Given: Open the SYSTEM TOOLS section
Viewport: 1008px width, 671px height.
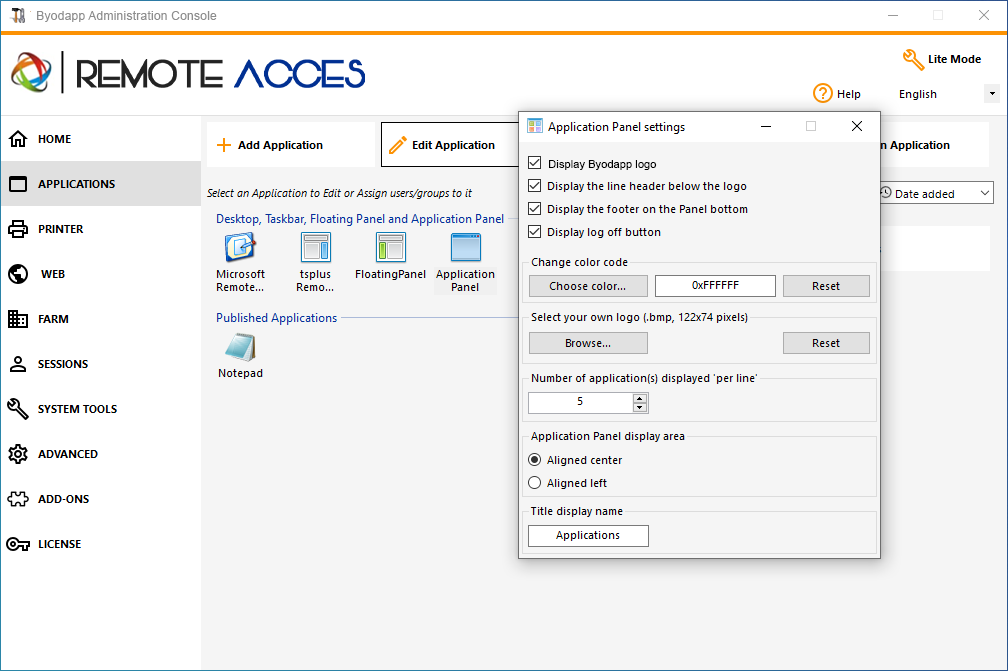Looking at the screenshot, I should [x=101, y=409].
